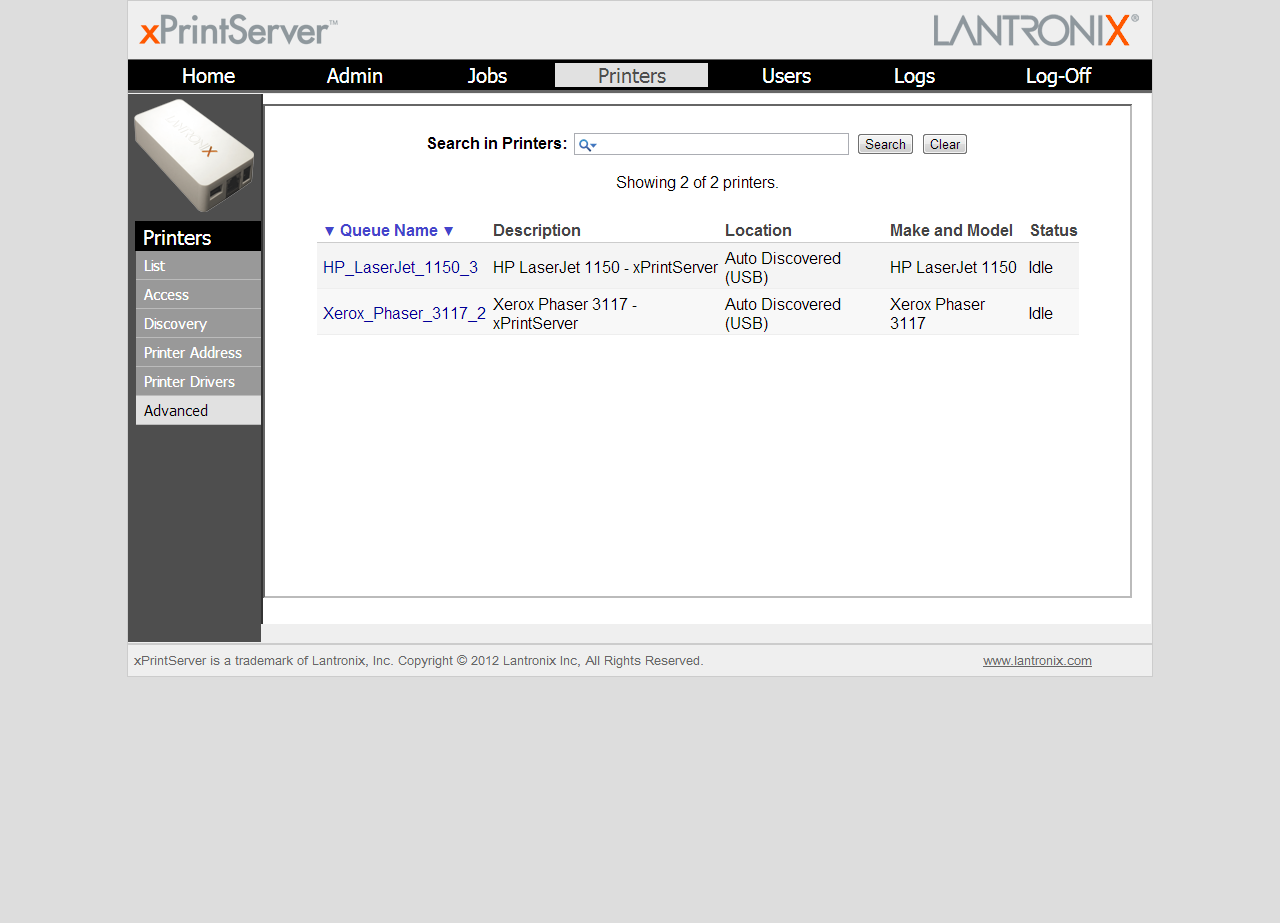1280x923 pixels.
Task: Open the Access sidebar item
Action: point(198,295)
